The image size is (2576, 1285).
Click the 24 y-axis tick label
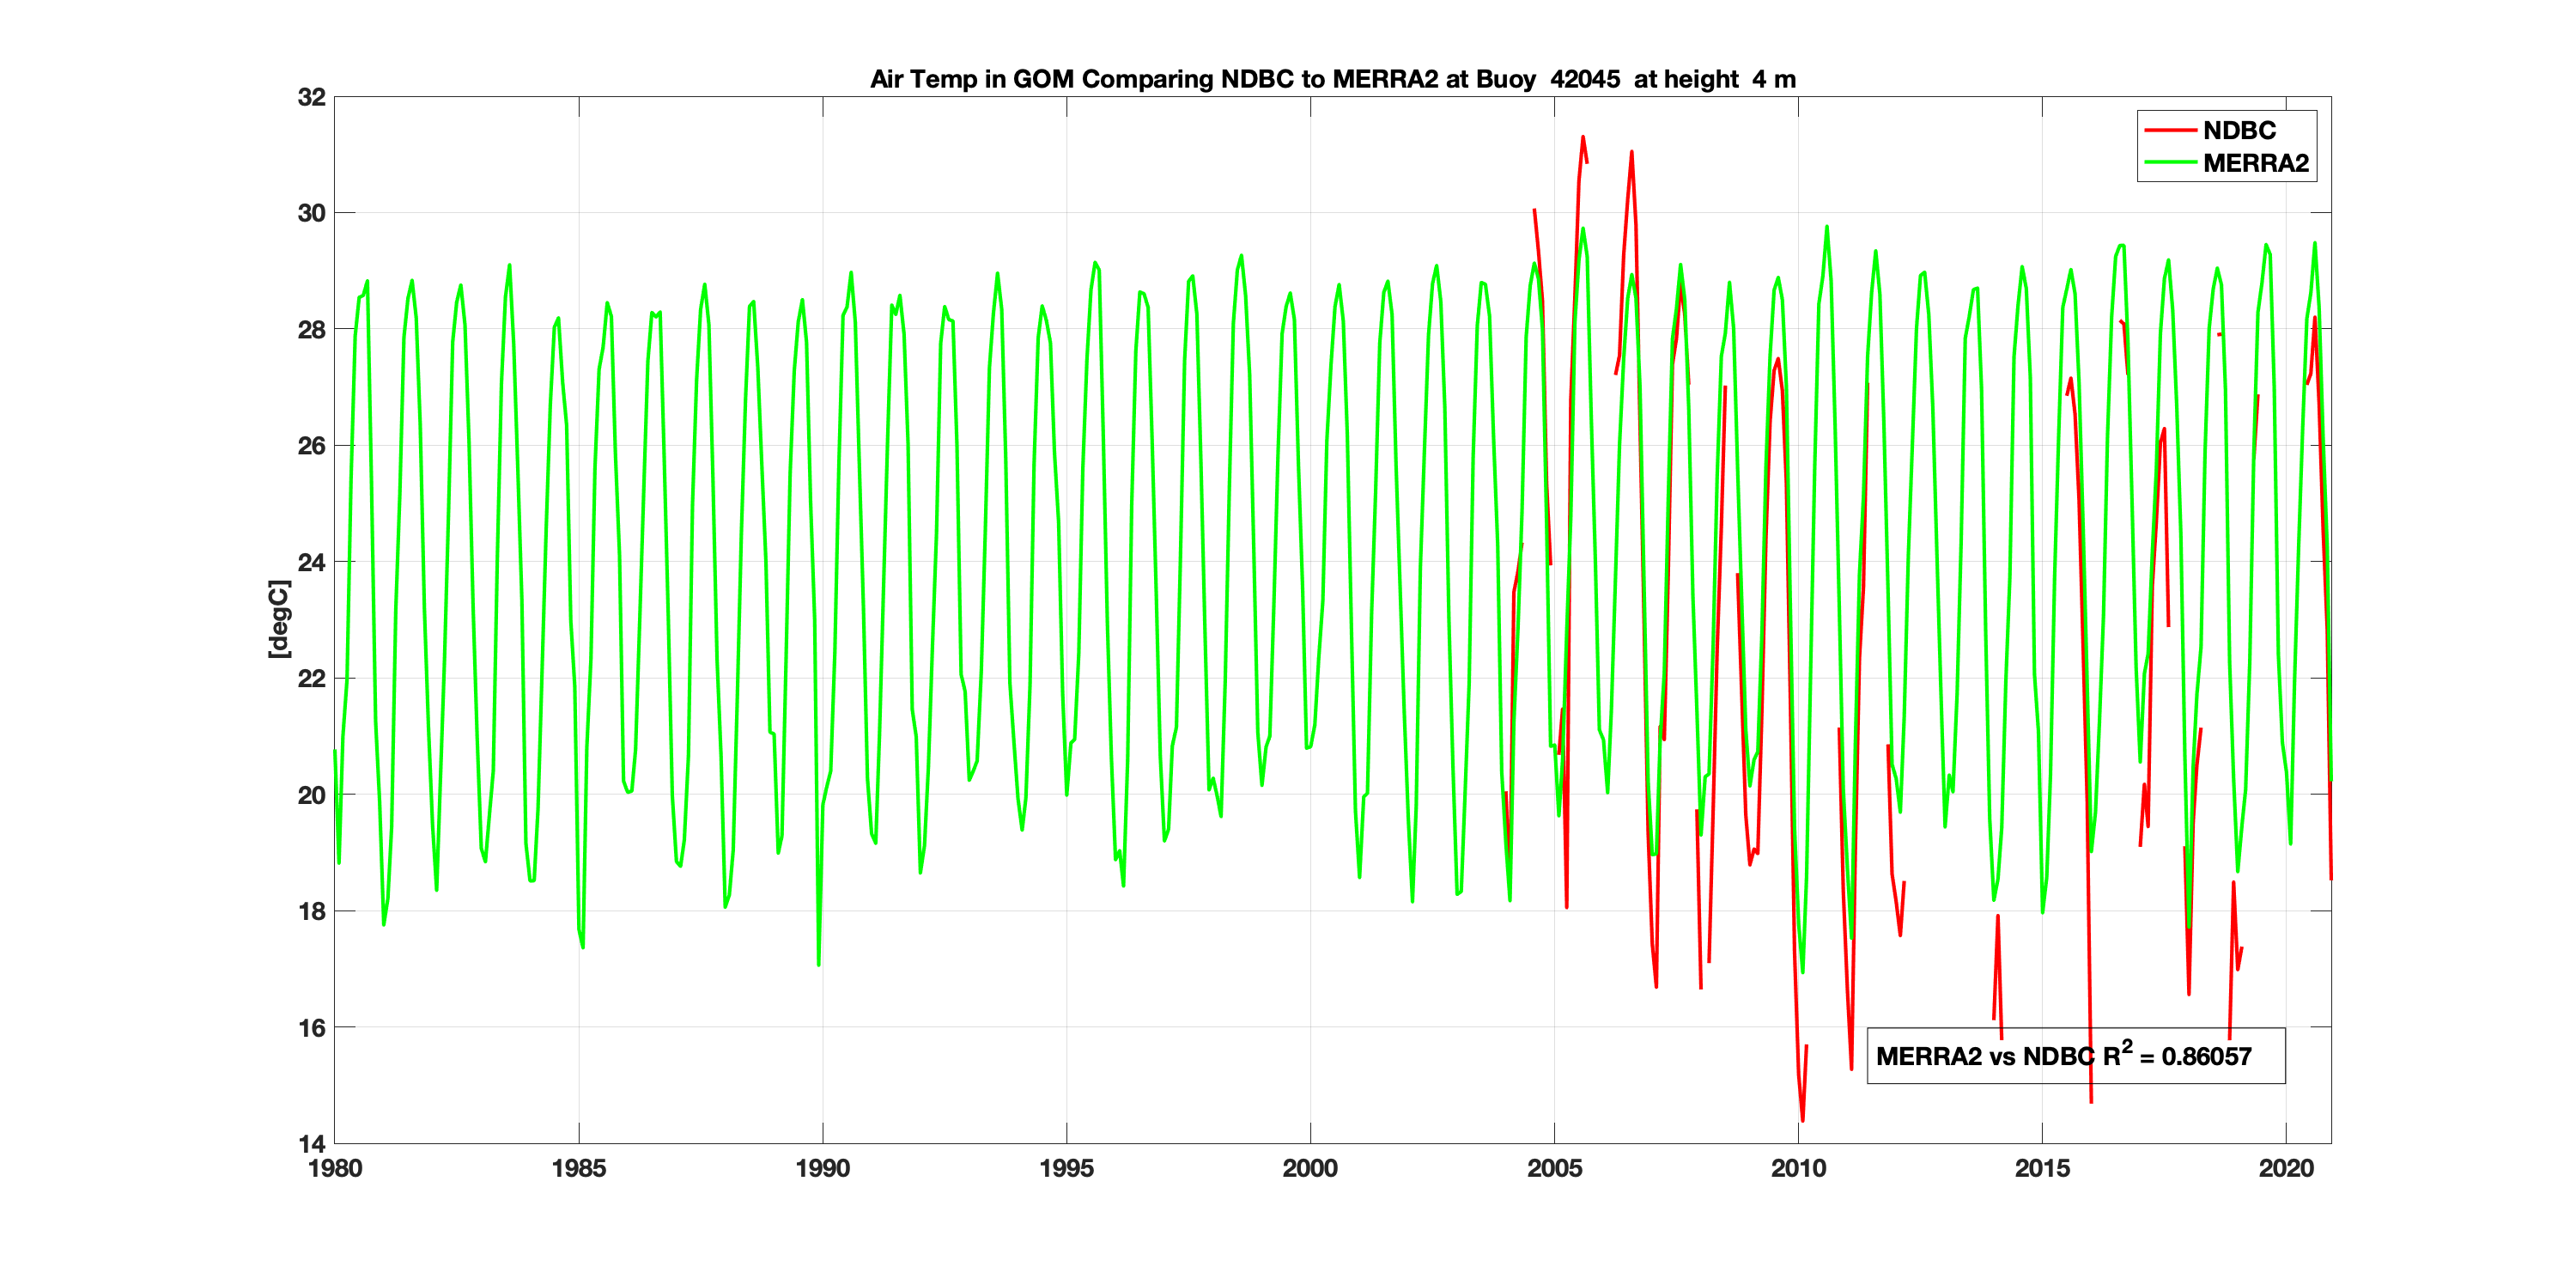(312, 562)
